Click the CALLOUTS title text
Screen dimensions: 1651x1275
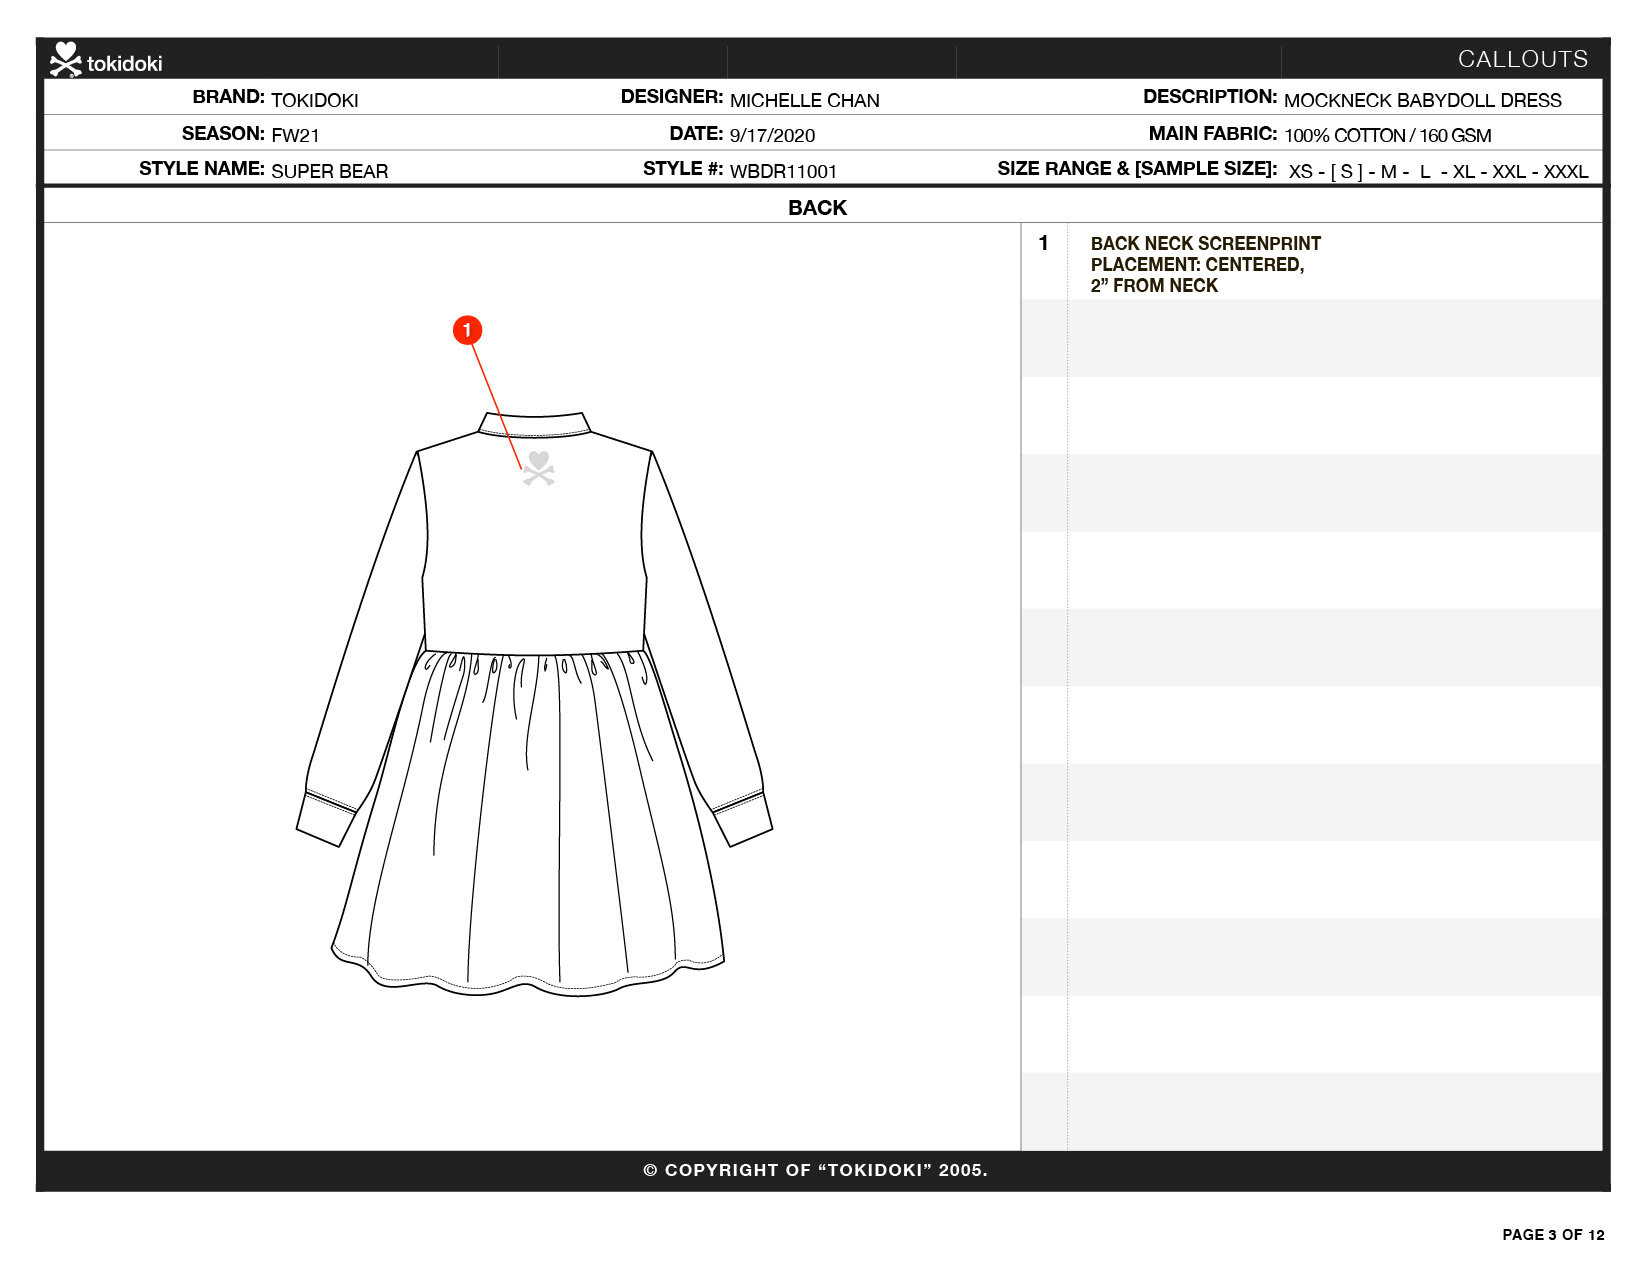[1522, 59]
